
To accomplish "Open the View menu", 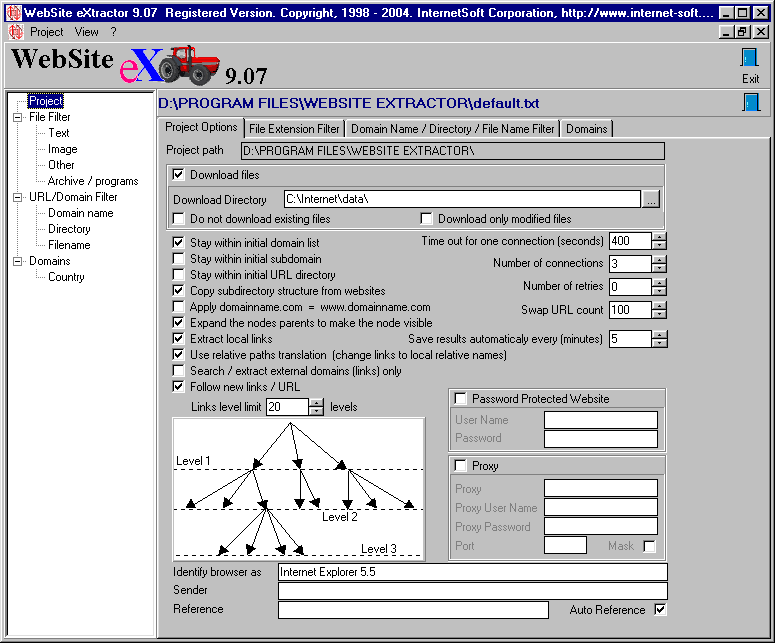I will [86, 32].
